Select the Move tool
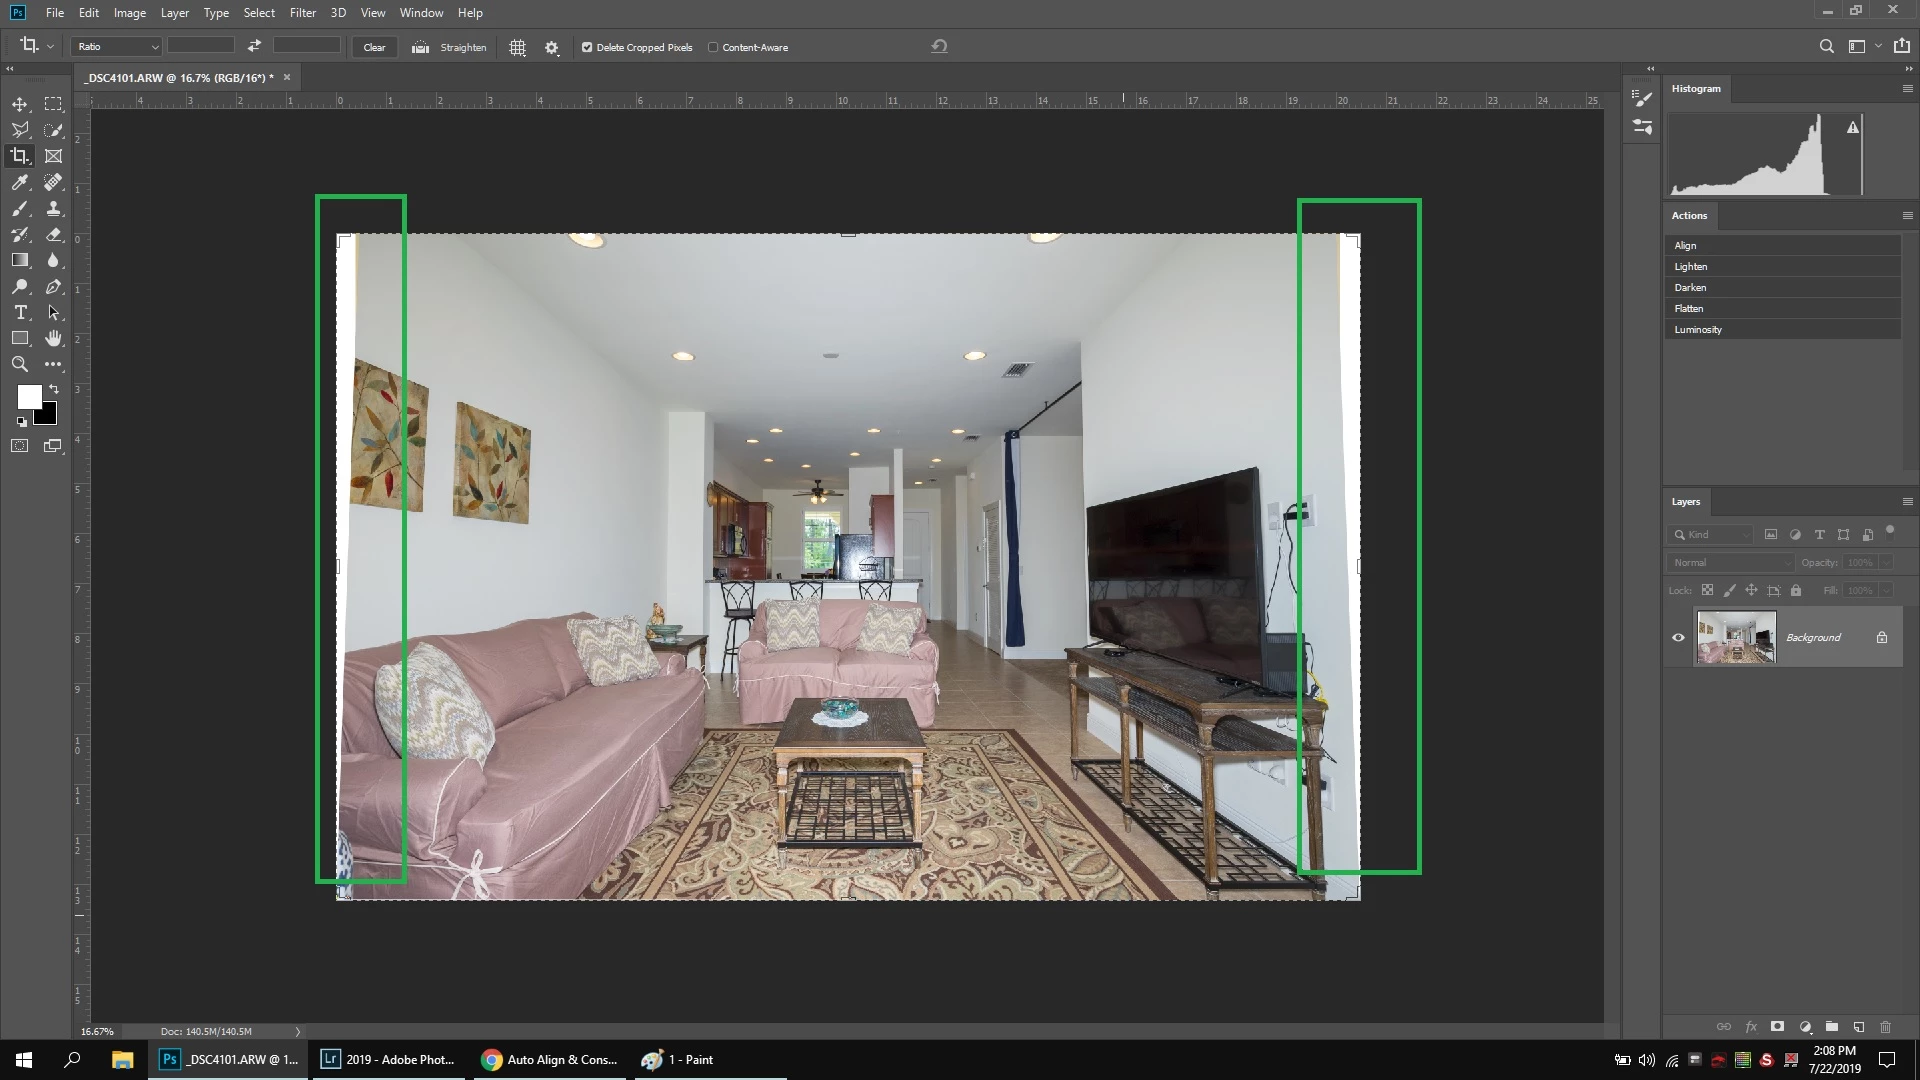 point(20,104)
